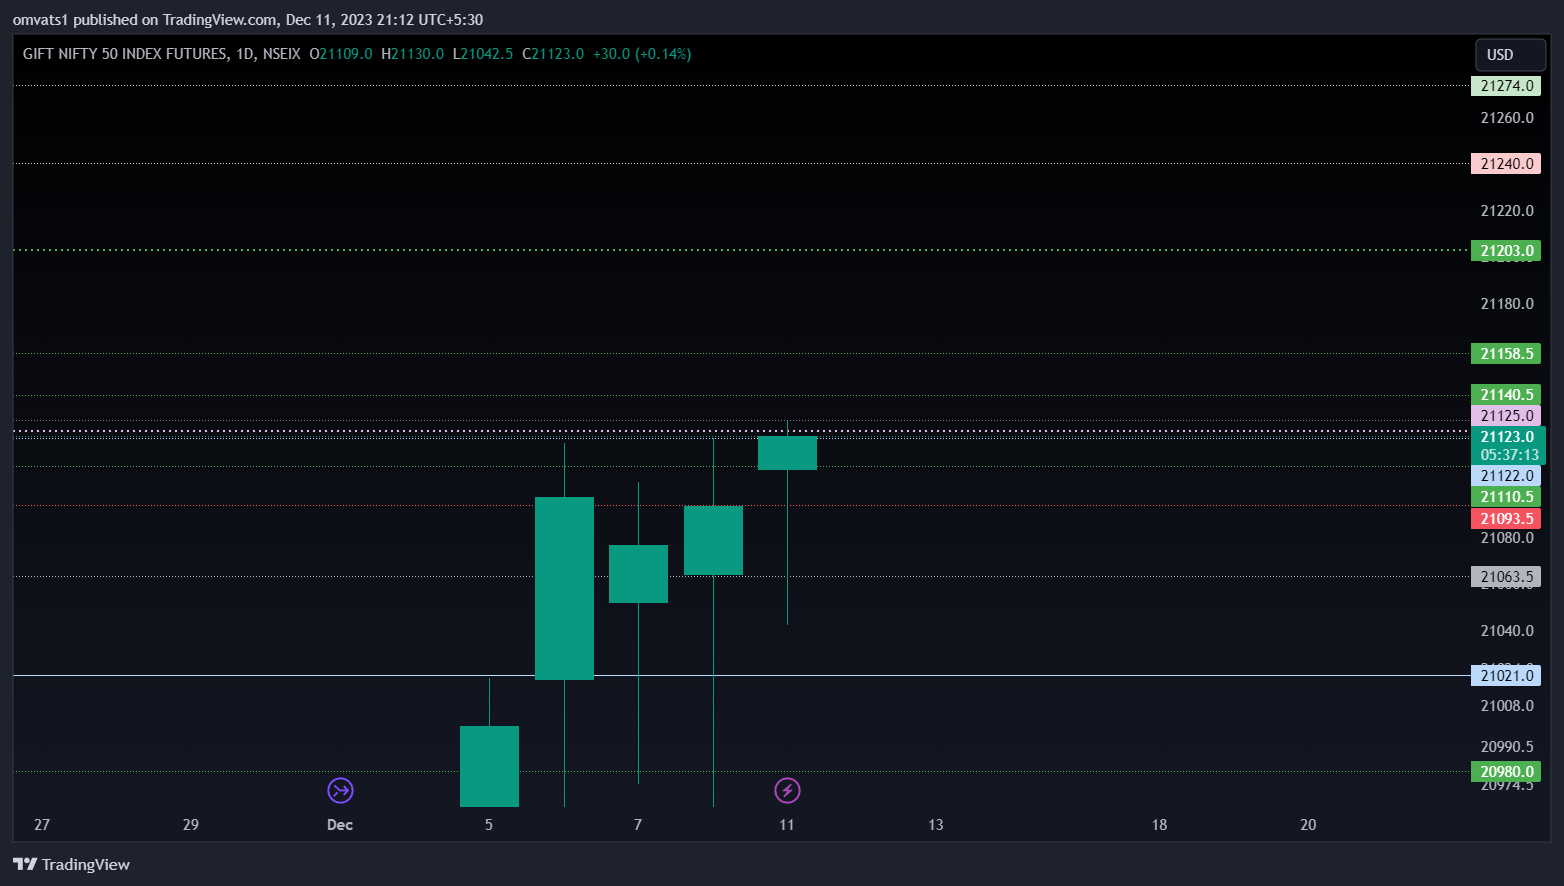Click the Dec label on time axis
Screen dimensions: 1564x886
pos(340,825)
